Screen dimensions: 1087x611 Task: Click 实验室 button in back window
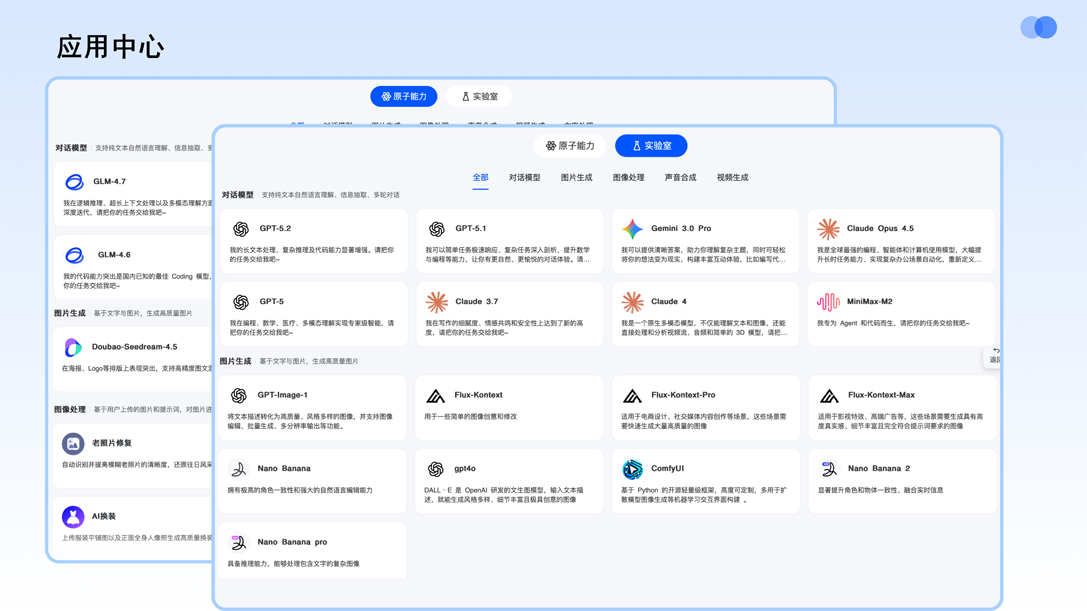tap(479, 96)
